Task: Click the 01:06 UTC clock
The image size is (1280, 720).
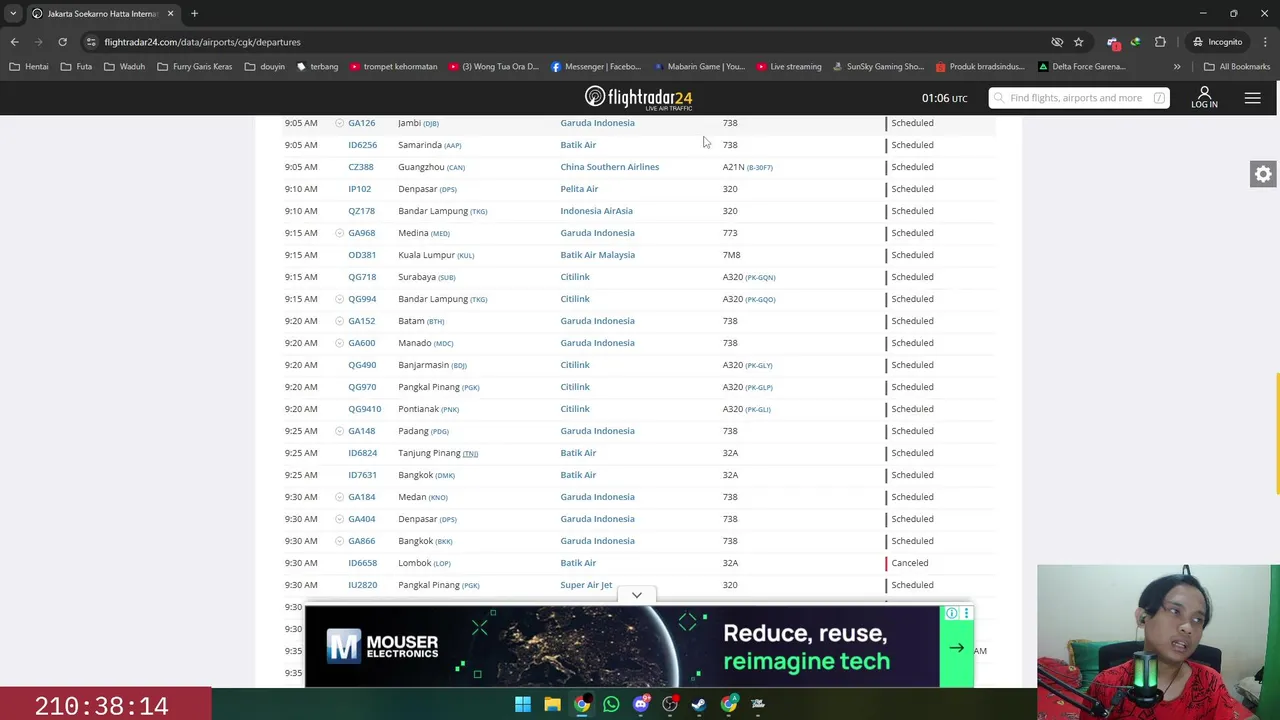Action: (944, 98)
